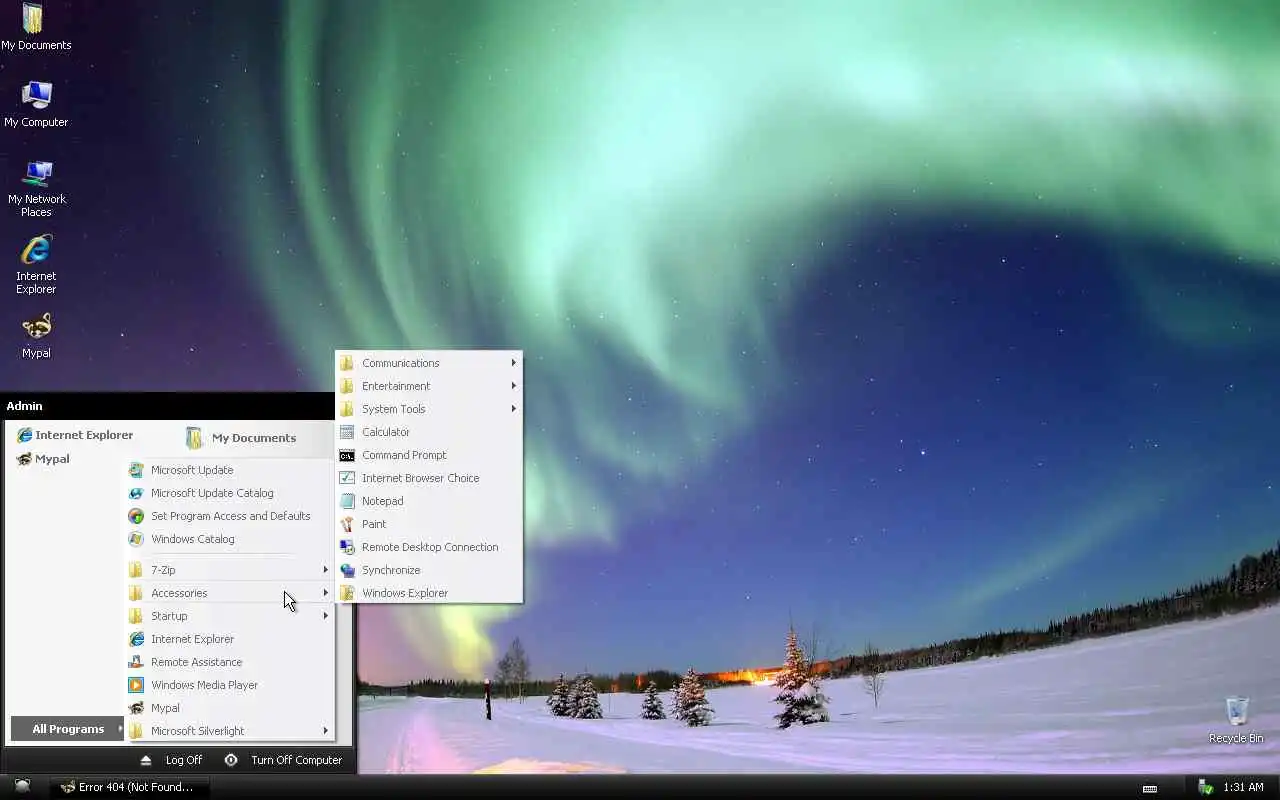Click the Turn Off Computer power icon
Screen dimensions: 1280x800
[231, 760]
